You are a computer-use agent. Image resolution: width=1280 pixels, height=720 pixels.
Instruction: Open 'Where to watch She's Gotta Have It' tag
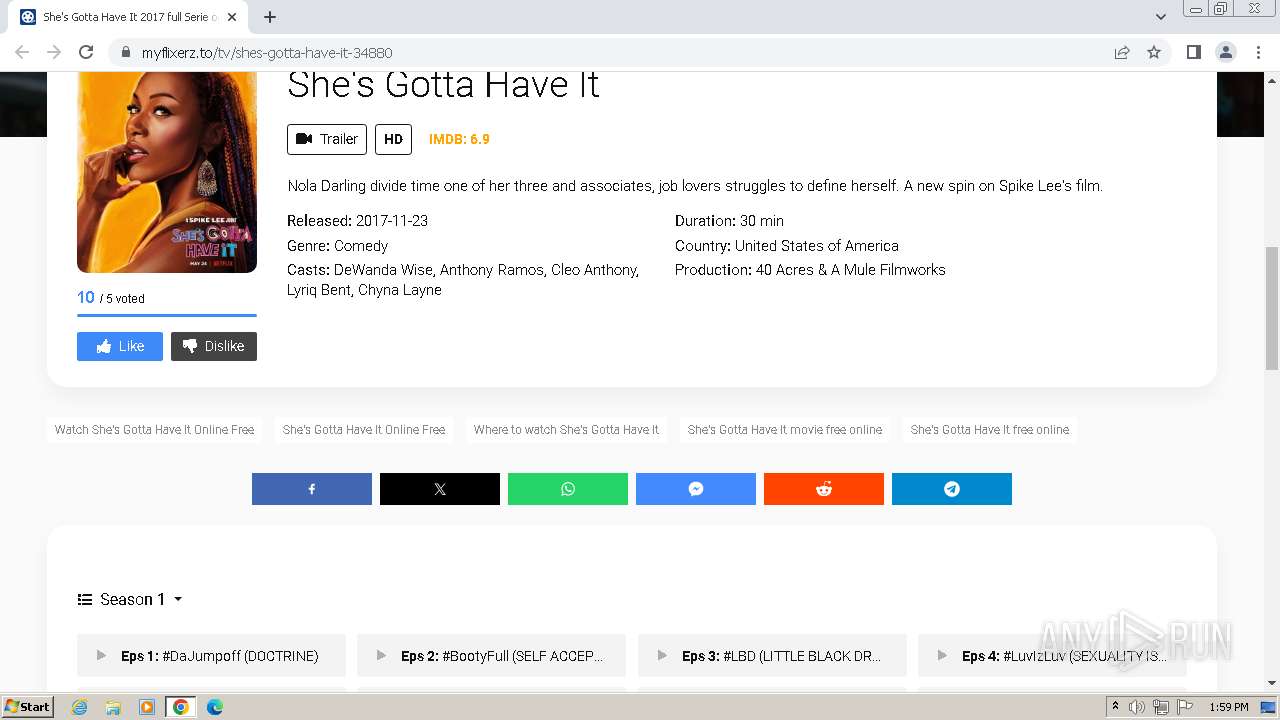(x=566, y=430)
